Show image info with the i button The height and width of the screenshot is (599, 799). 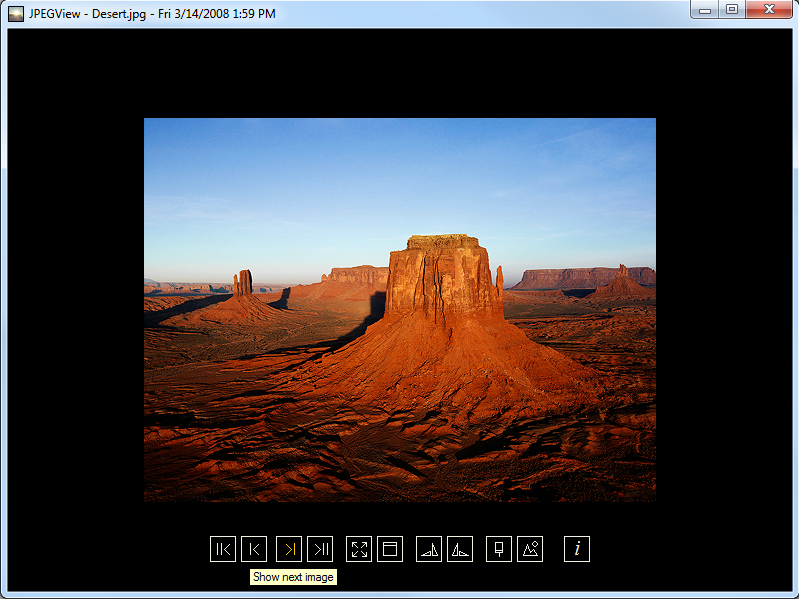[x=577, y=549]
